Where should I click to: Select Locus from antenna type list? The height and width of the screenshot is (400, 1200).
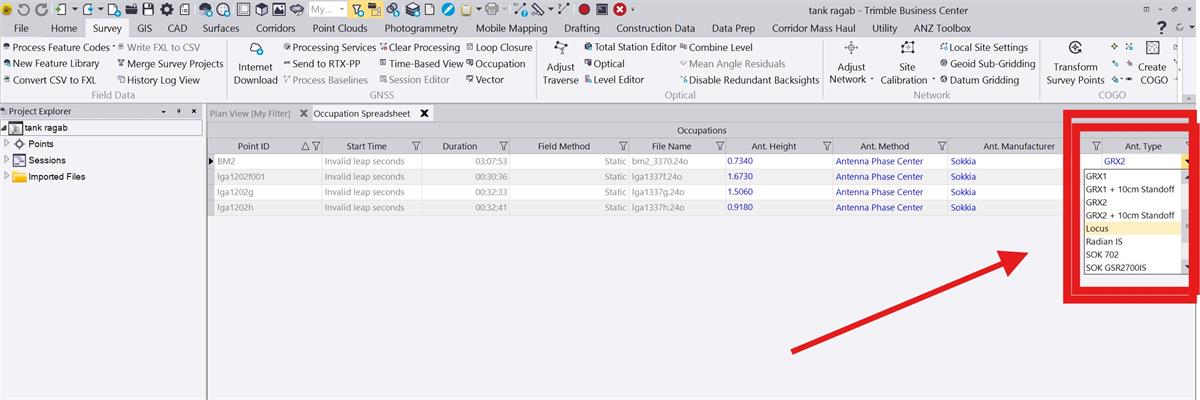tap(1131, 228)
